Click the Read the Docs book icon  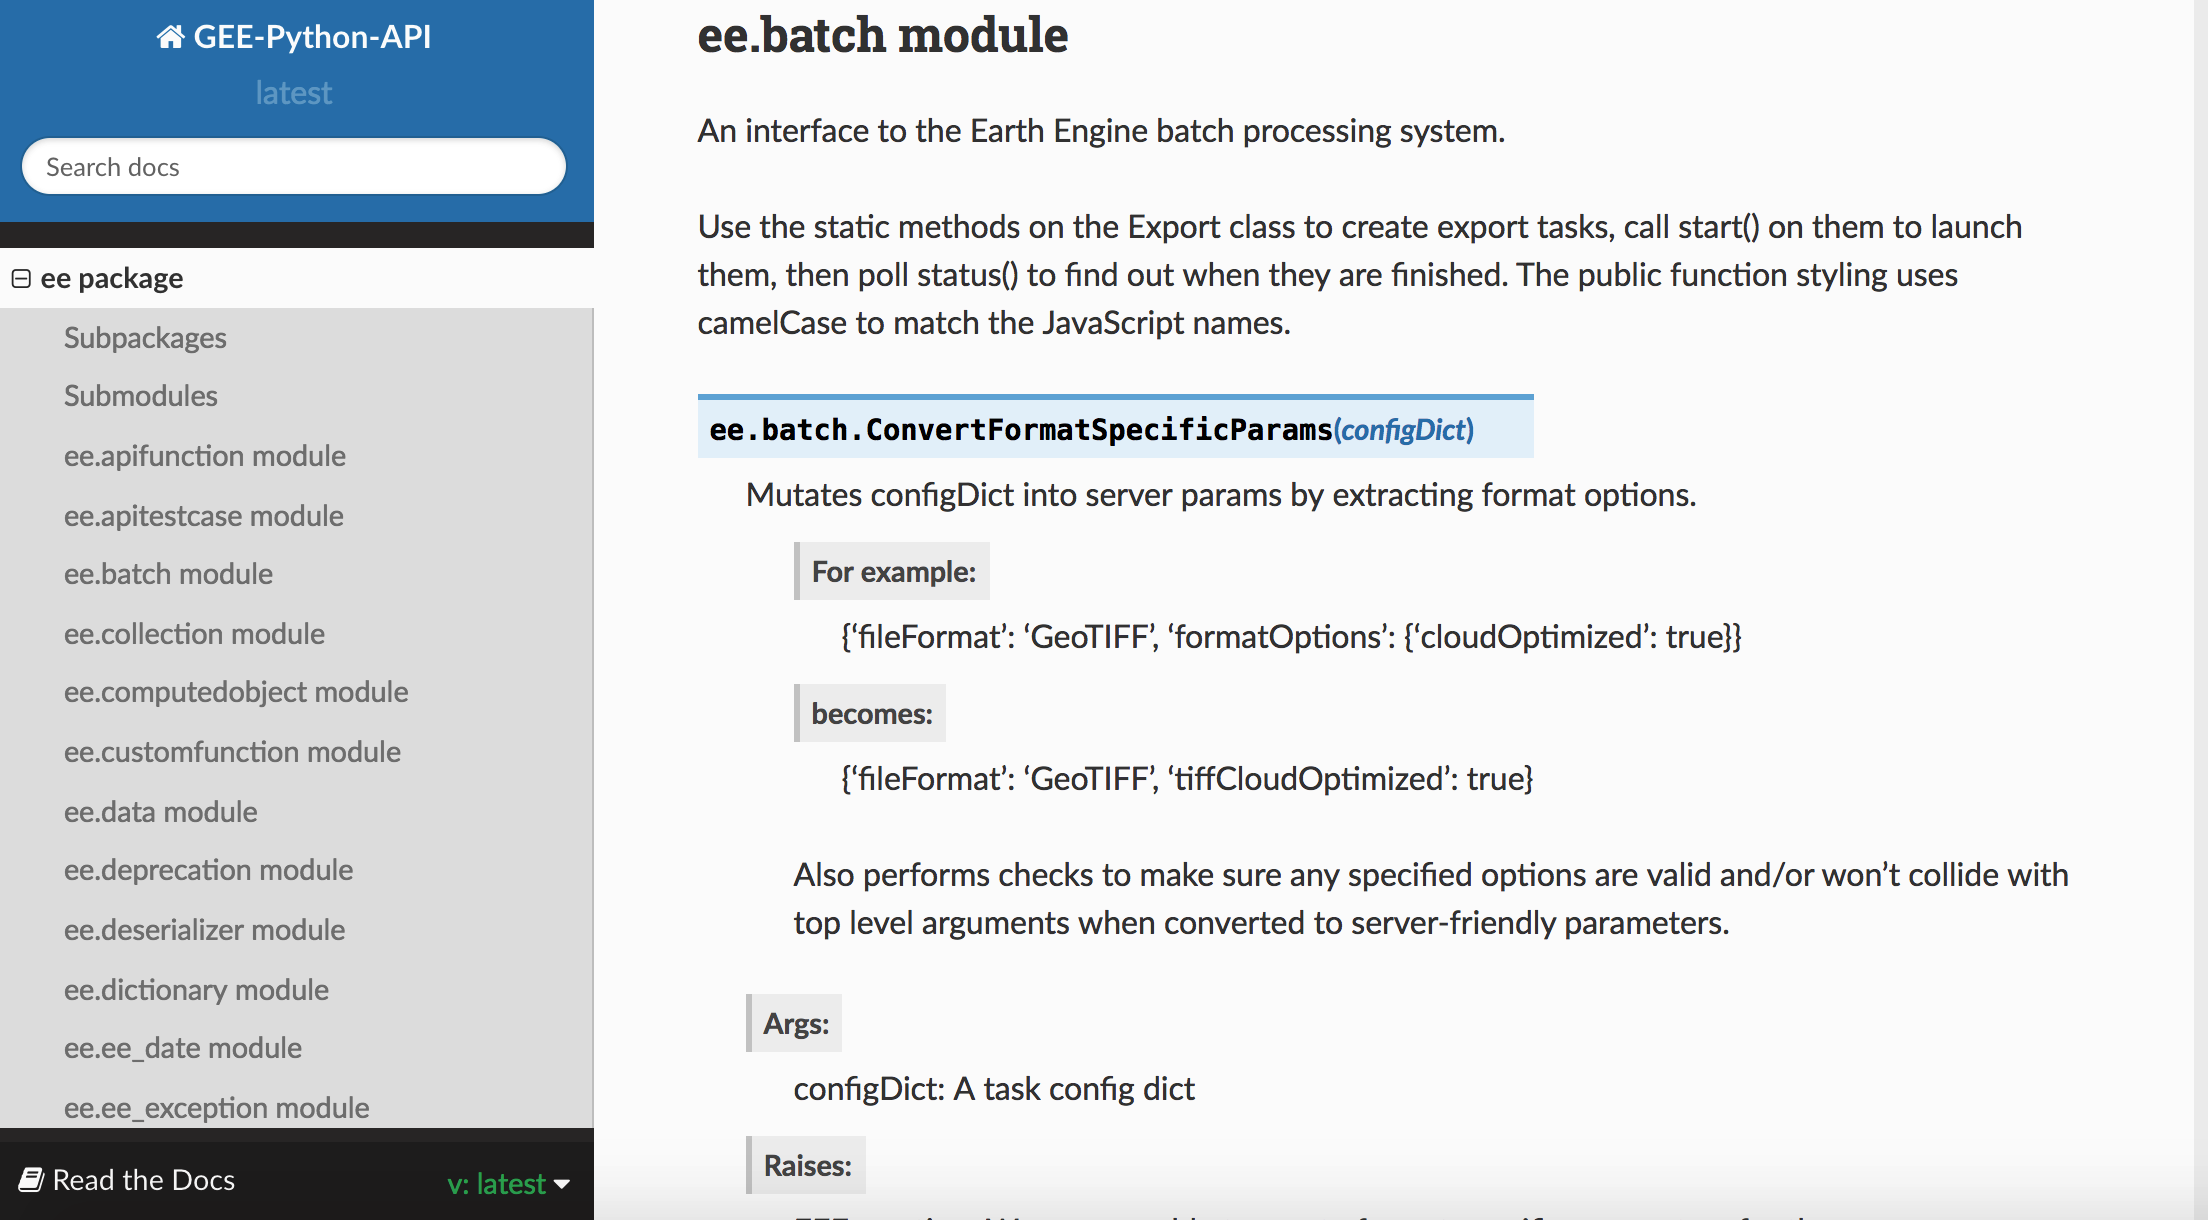(31, 1180)
